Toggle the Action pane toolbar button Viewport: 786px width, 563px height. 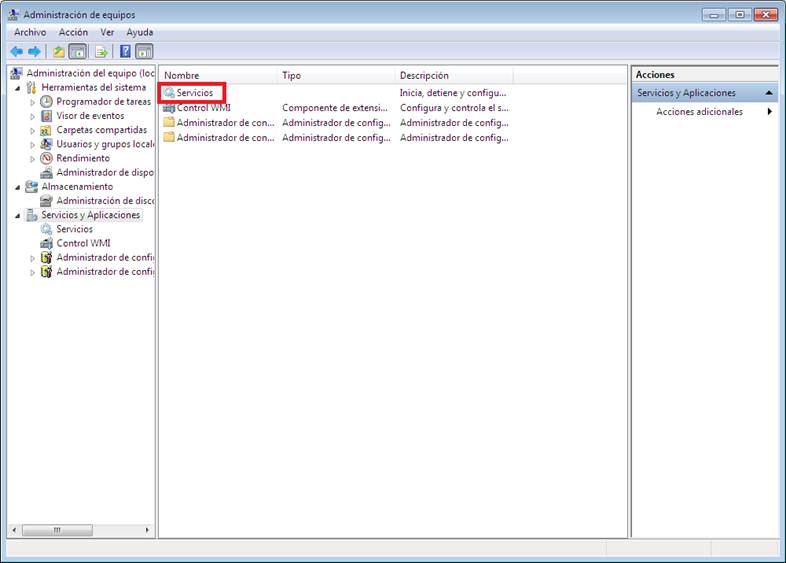click(x=144, y=51)
